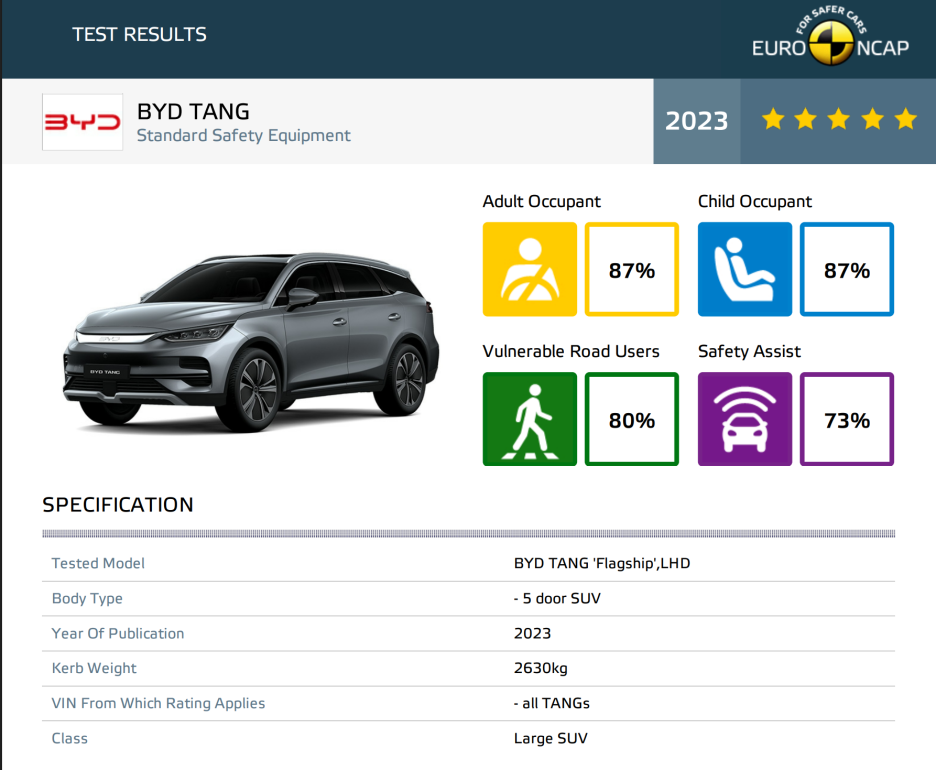Click the Euro NCAP logo
Image resolution: width=936 pixels, height=770 pixels.
point(830,36)
